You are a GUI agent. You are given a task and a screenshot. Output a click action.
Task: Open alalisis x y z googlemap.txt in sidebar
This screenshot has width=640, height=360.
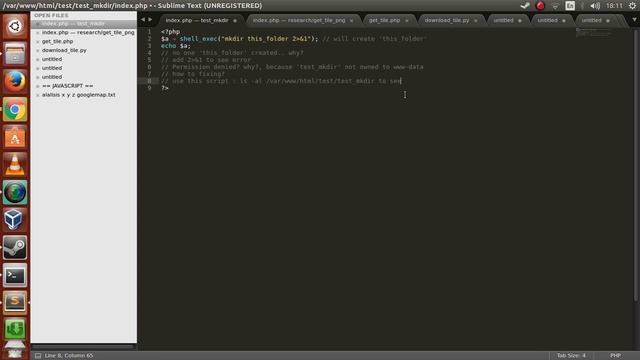pos(84,95)
